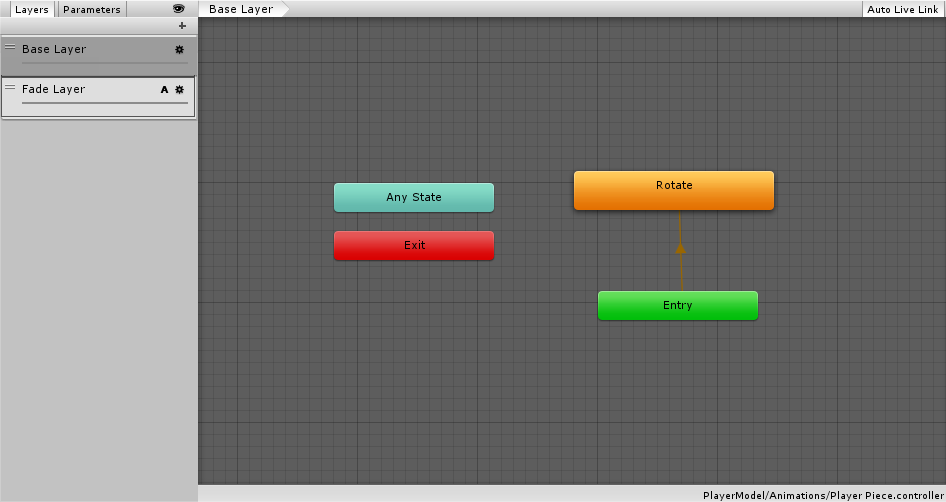Adjust the Fade Layer weight slider
This screenshot has height=502, width=946.
point(105,103)
